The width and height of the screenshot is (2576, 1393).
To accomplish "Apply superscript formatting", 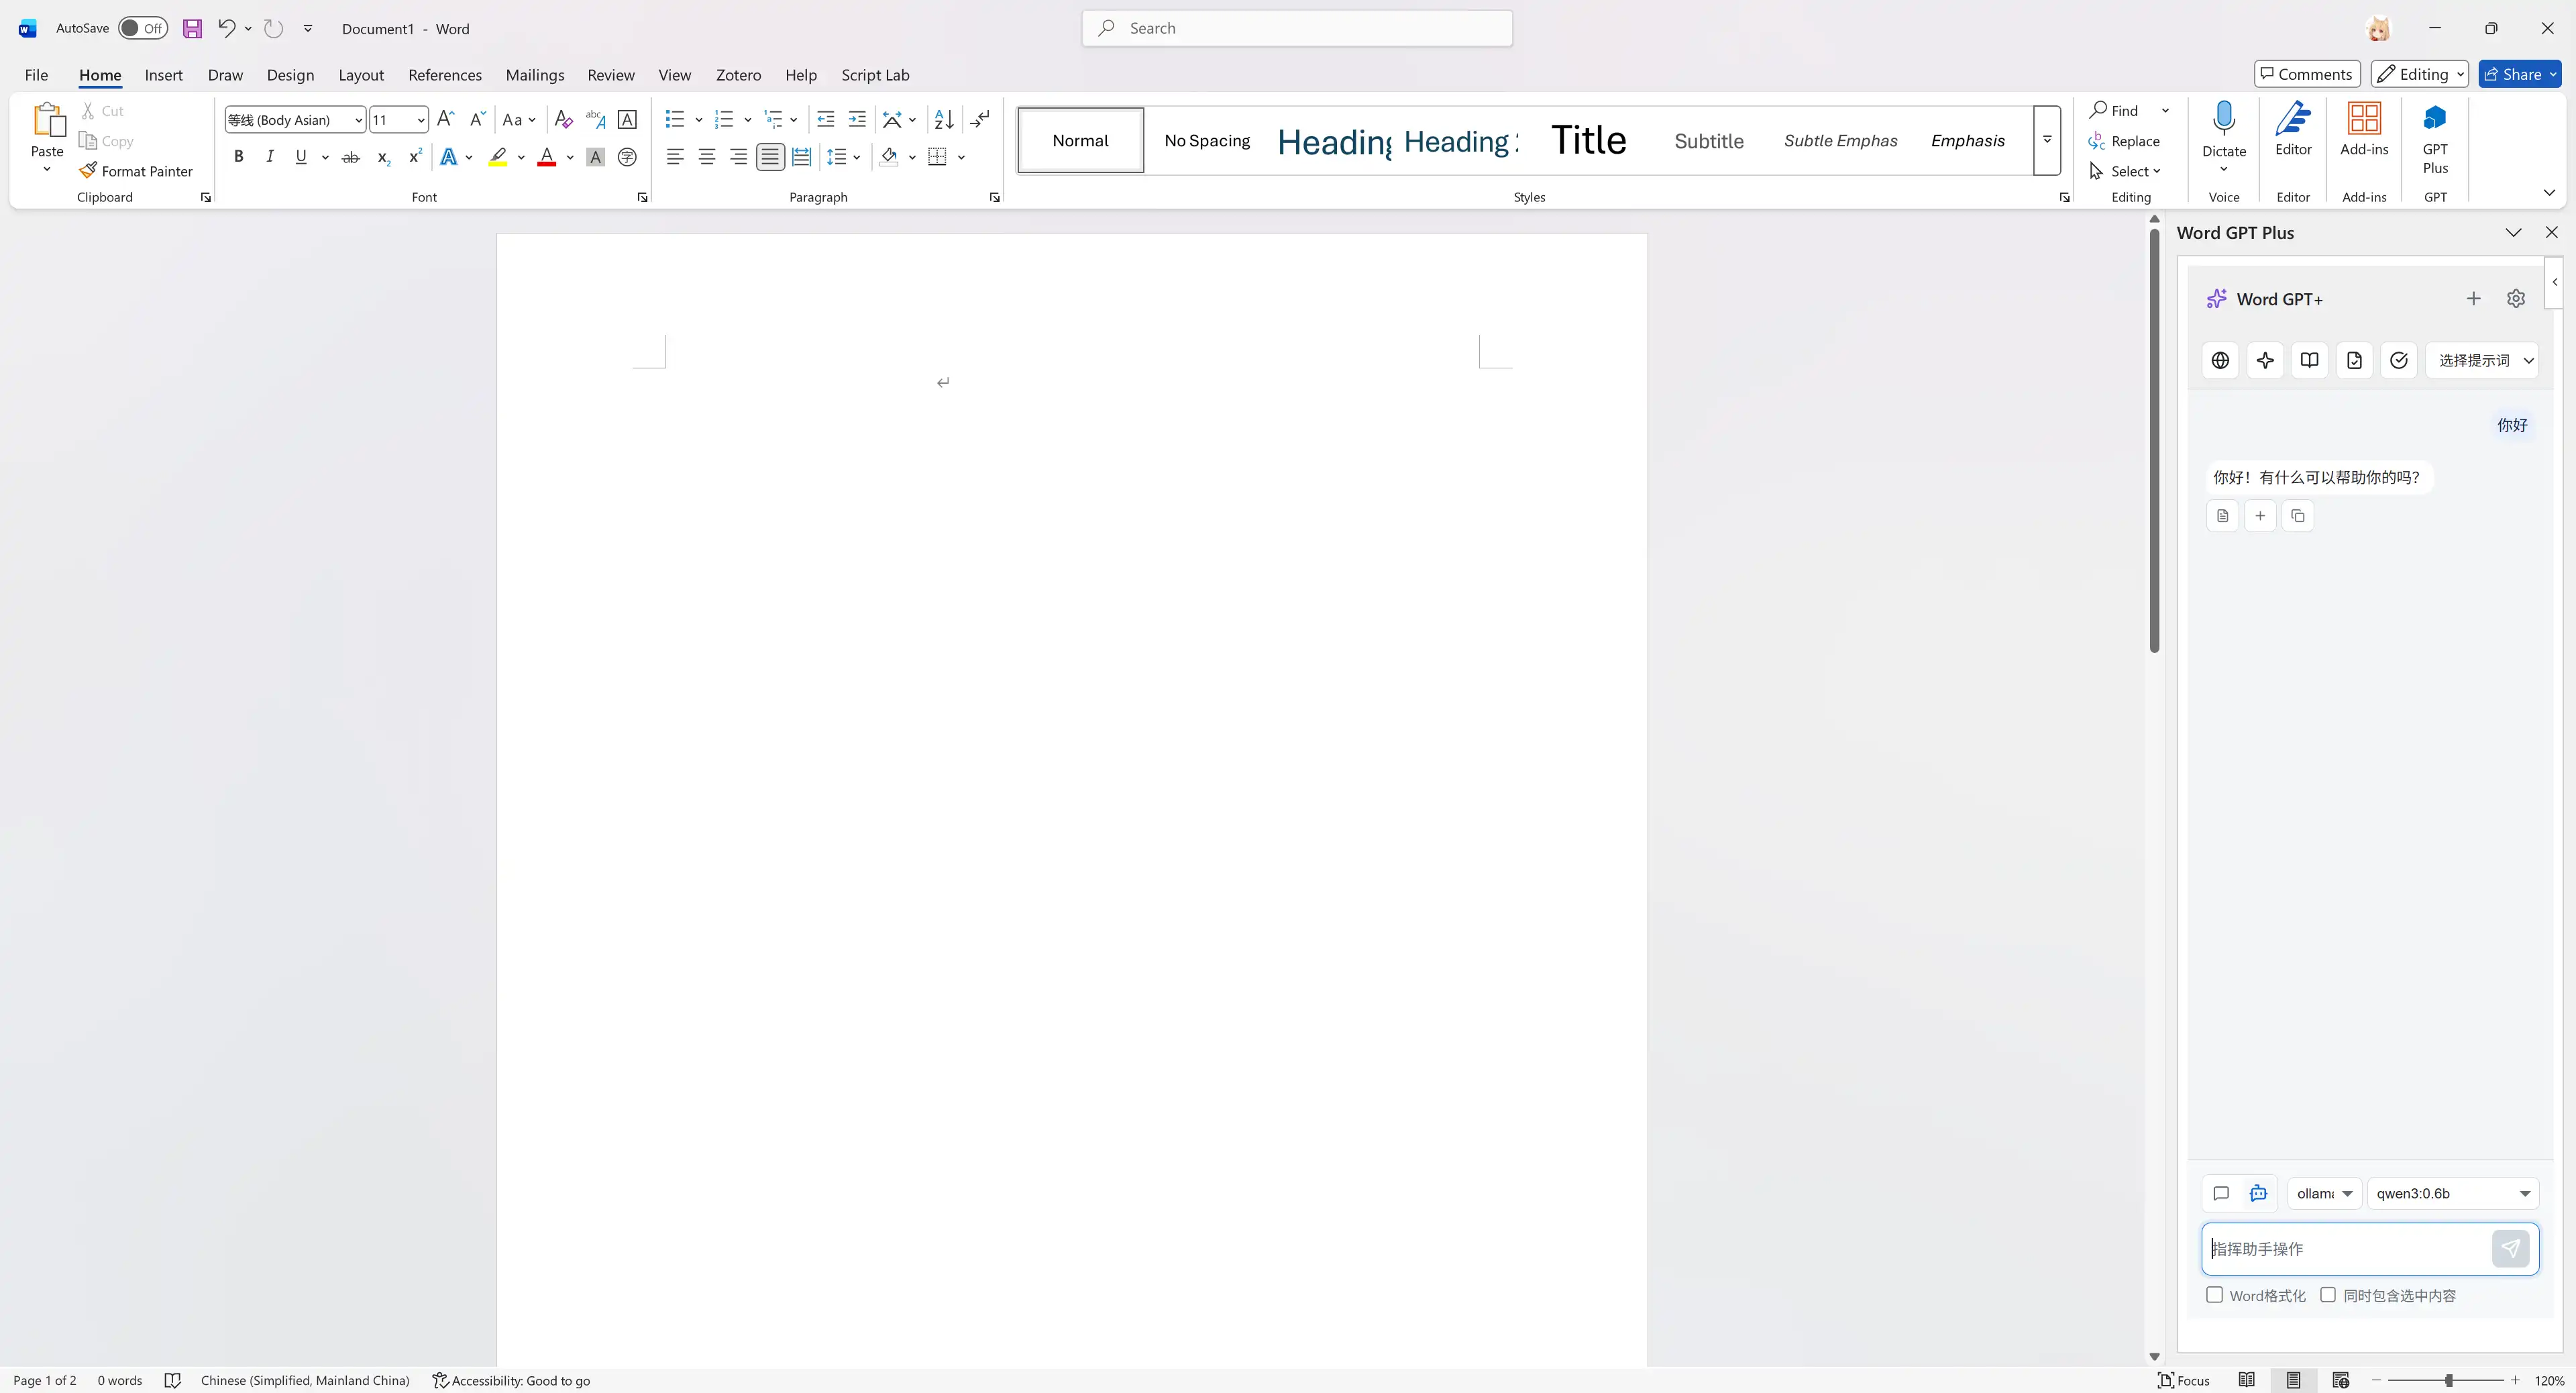I will (415, 157).
